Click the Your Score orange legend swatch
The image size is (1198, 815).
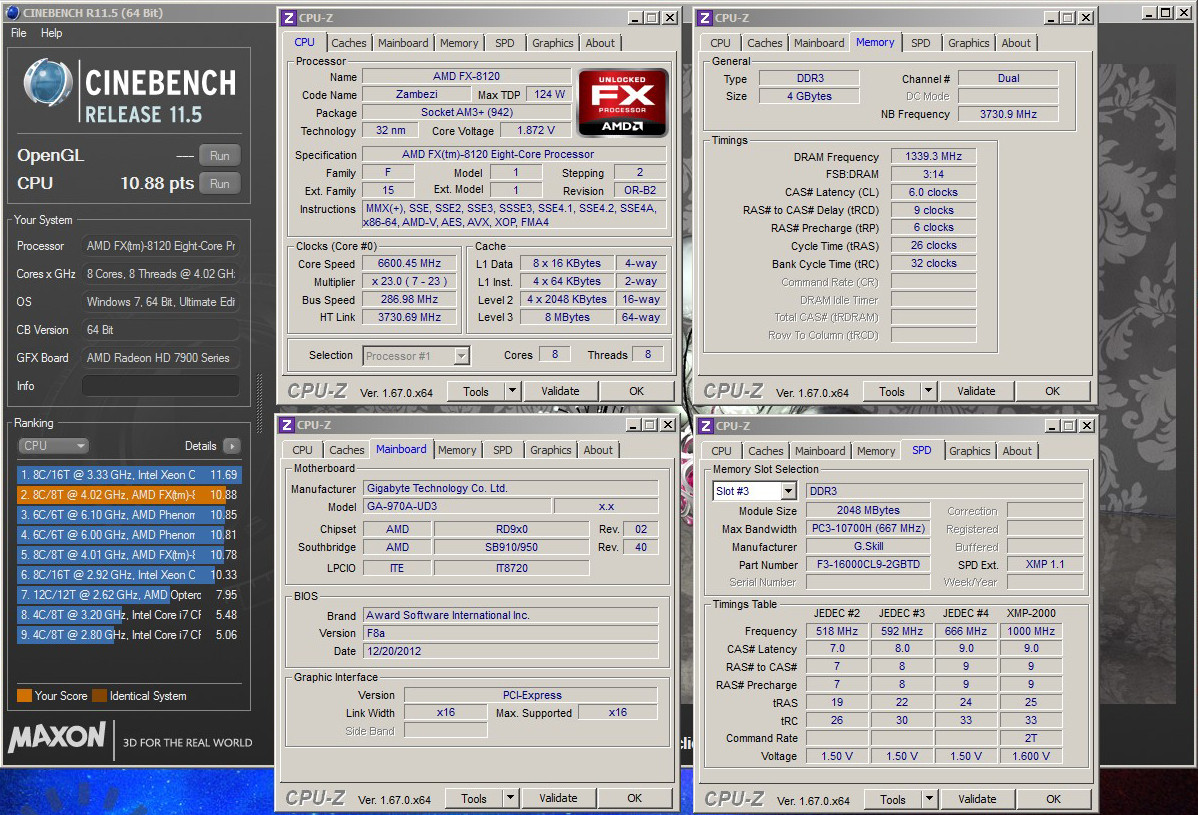(24, 695)
